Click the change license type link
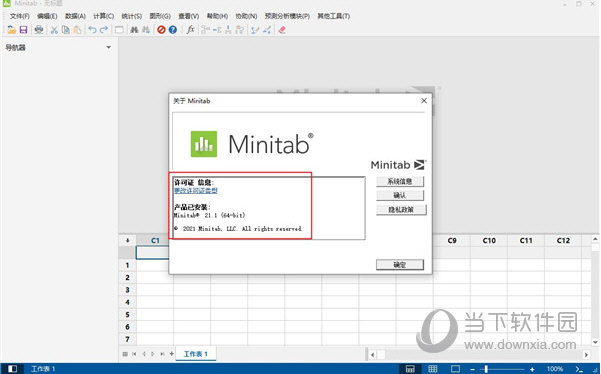Screen dimensions: 601x374 click(196, 190)
